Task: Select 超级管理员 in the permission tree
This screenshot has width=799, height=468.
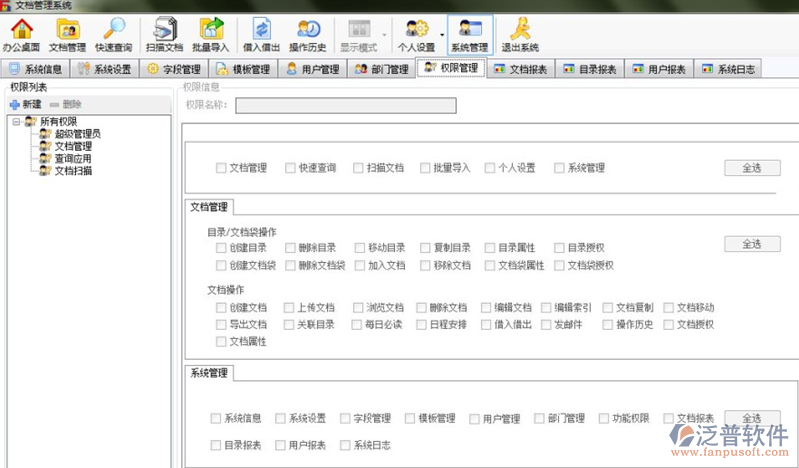Action: 77,134
